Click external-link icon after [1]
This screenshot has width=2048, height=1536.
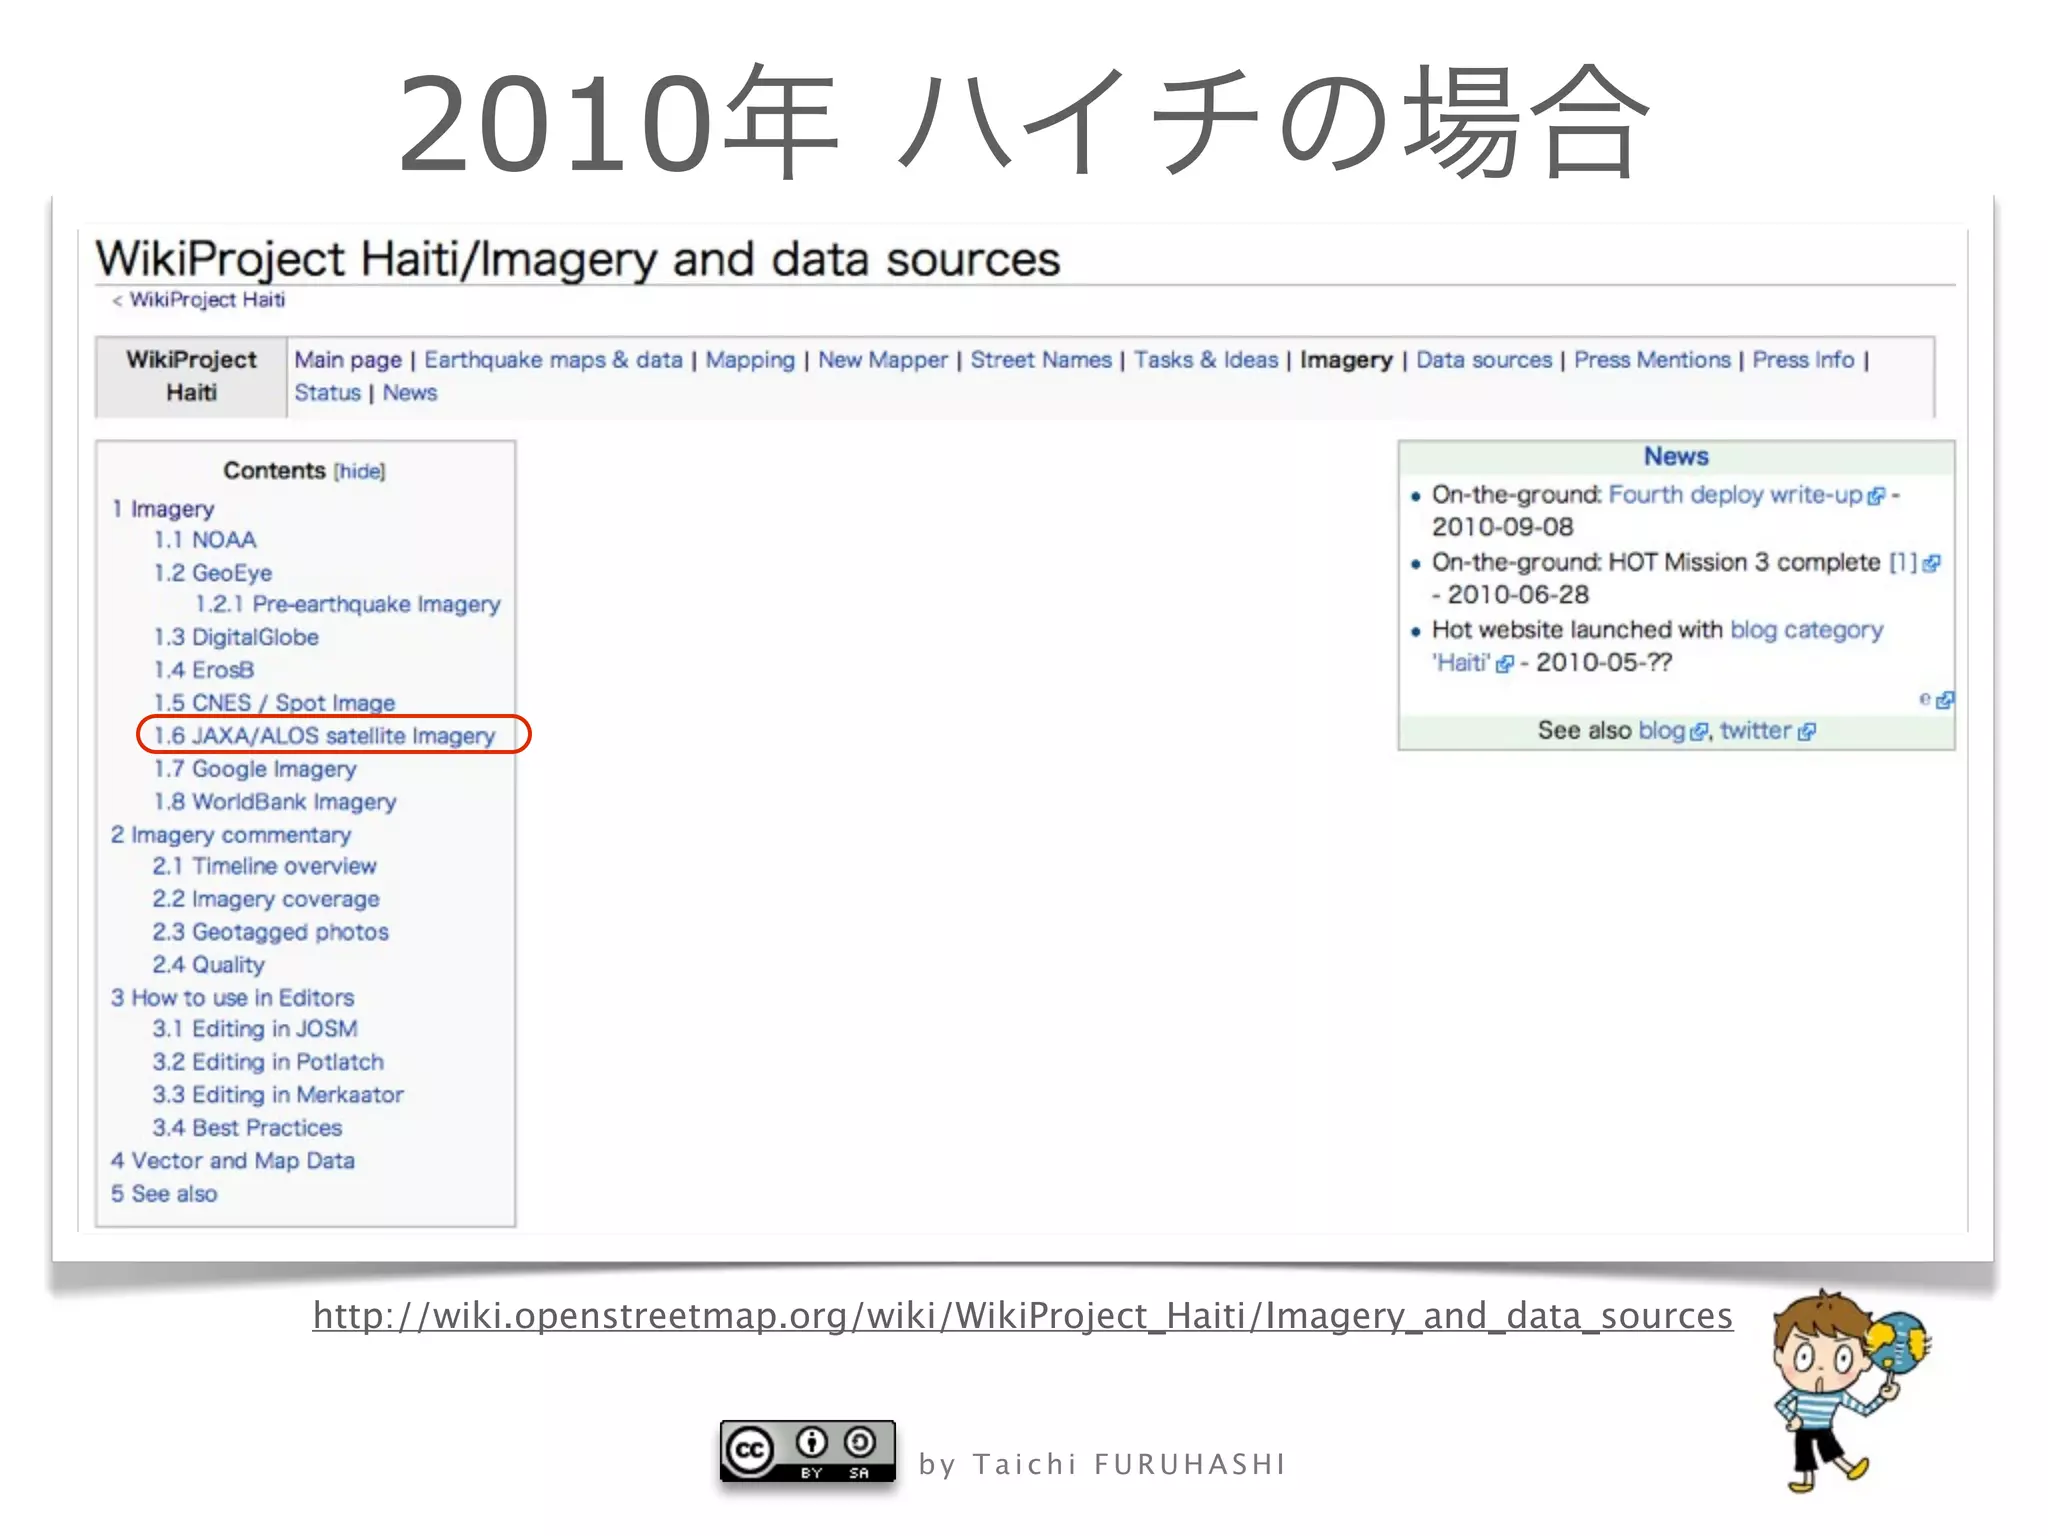pyautogui.click(x=1932, y=564)
